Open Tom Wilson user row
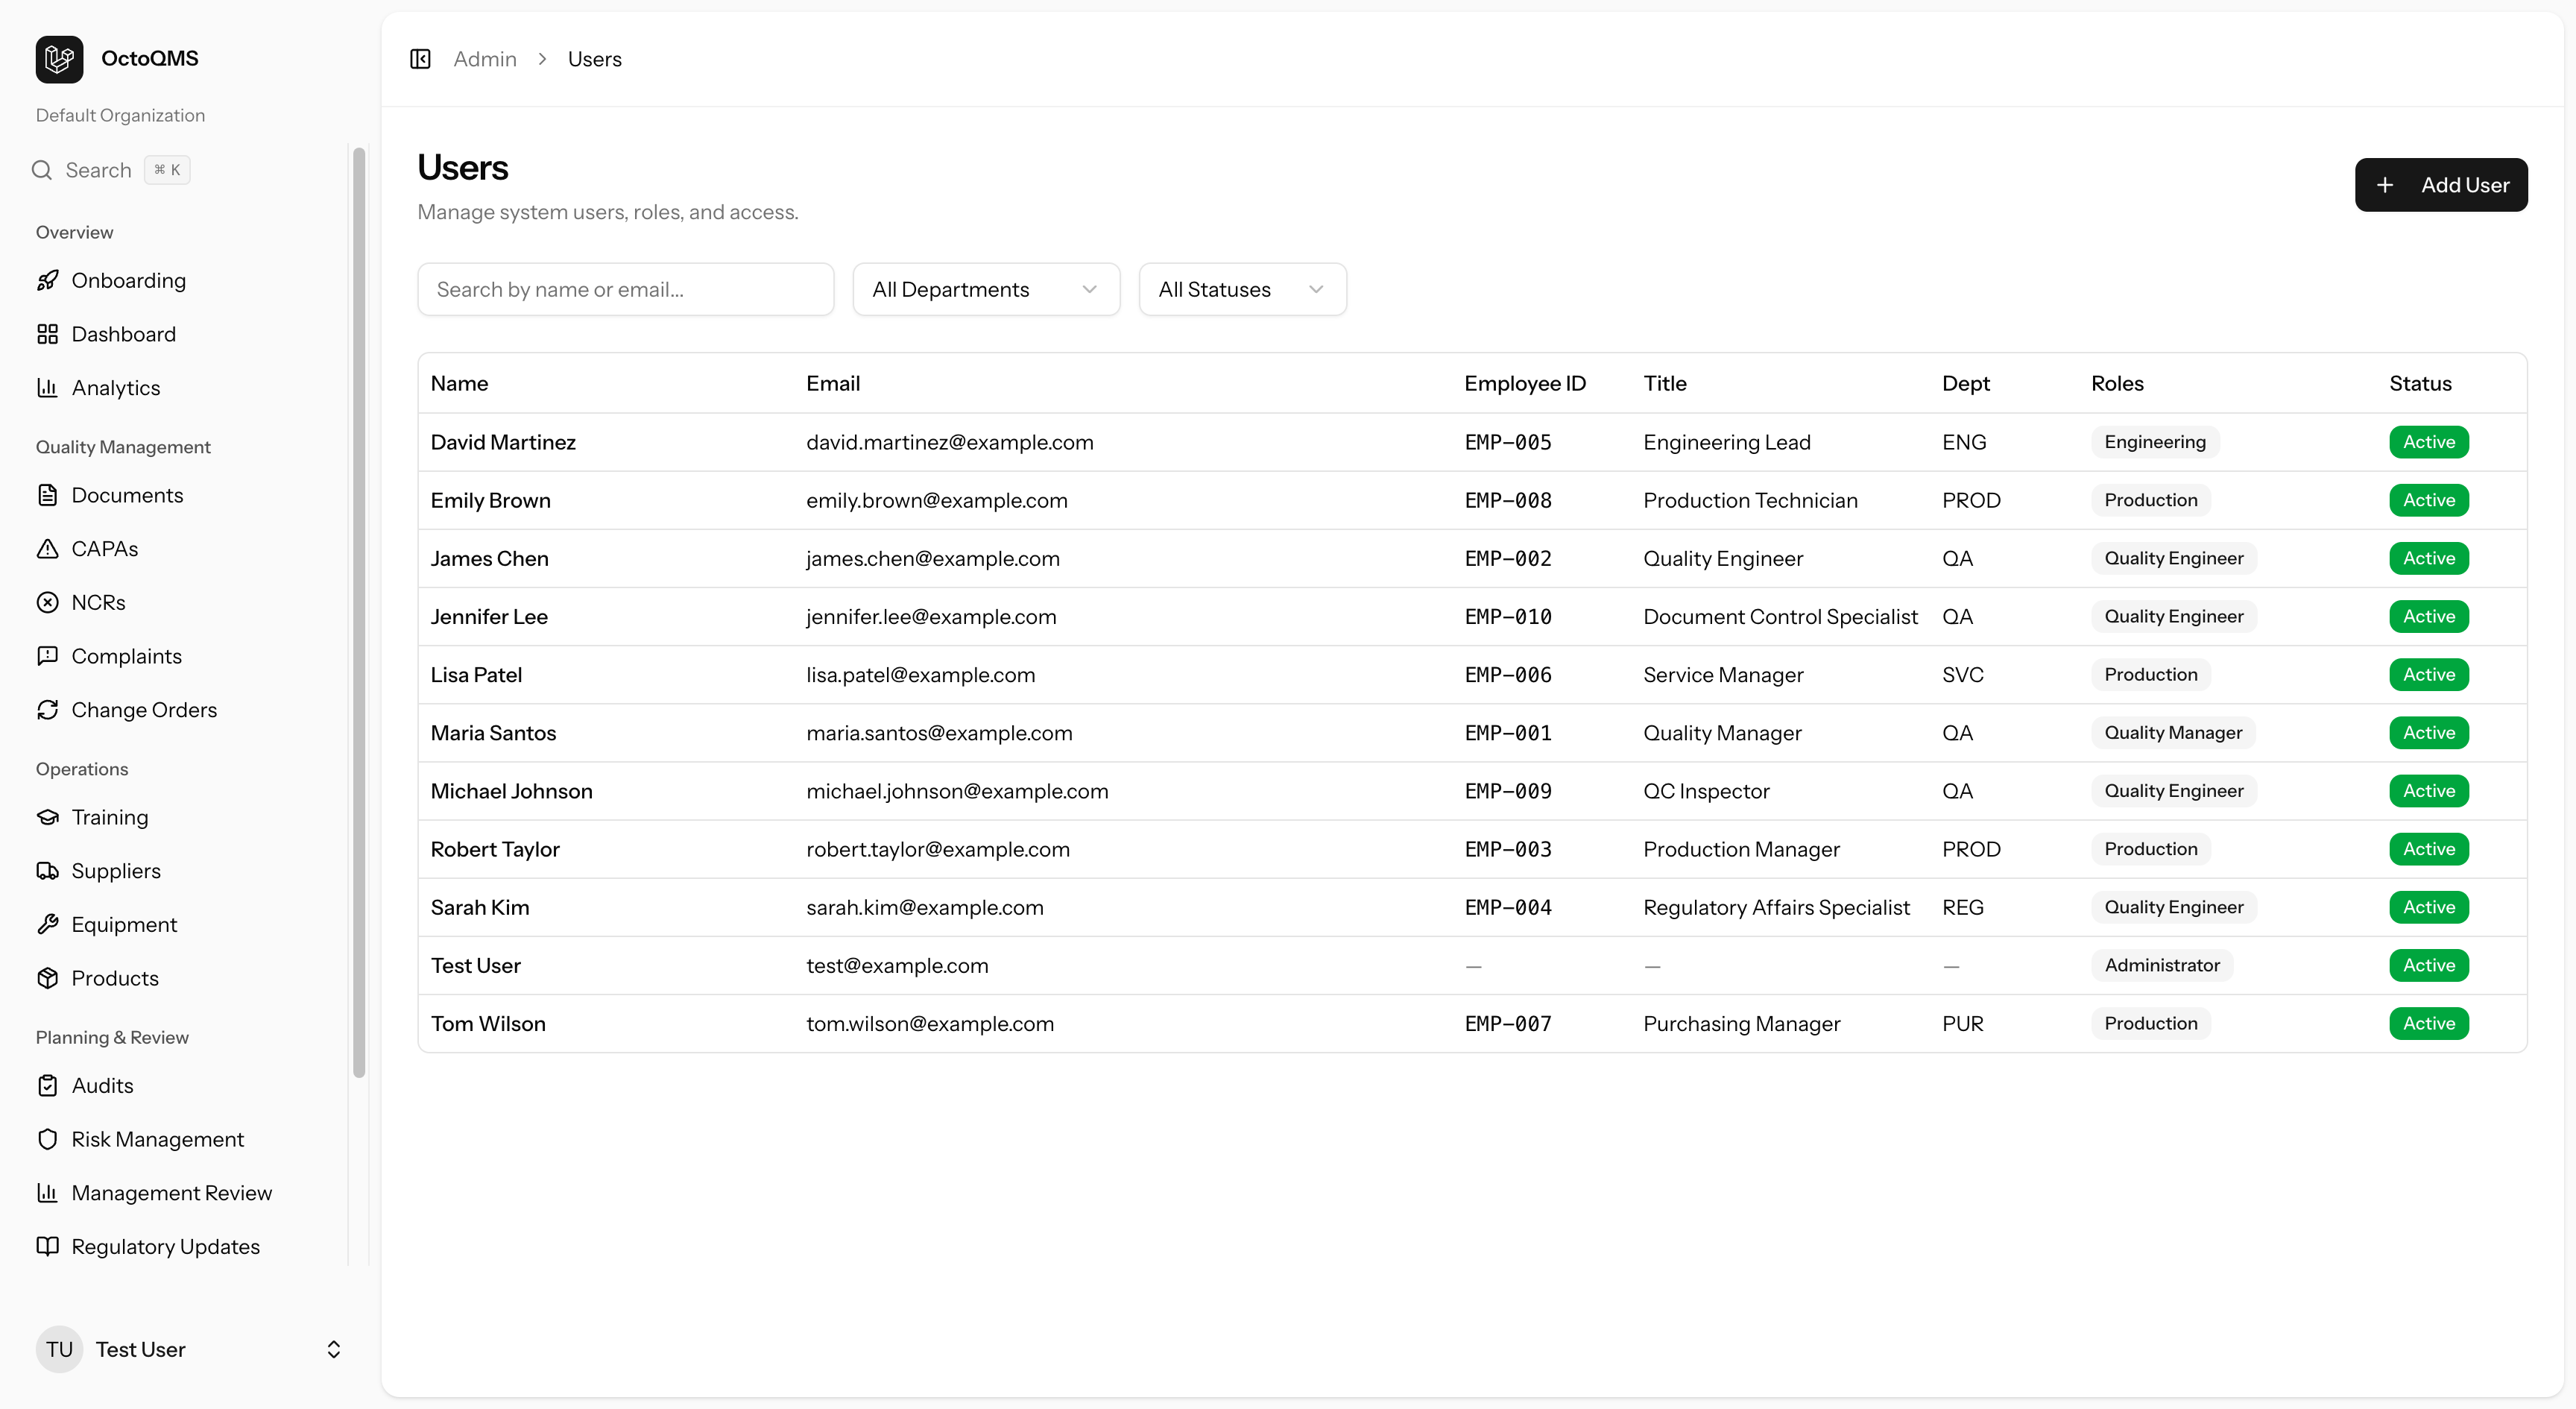Screen dimensions: 2576x1409 tap(1472, 1023)
